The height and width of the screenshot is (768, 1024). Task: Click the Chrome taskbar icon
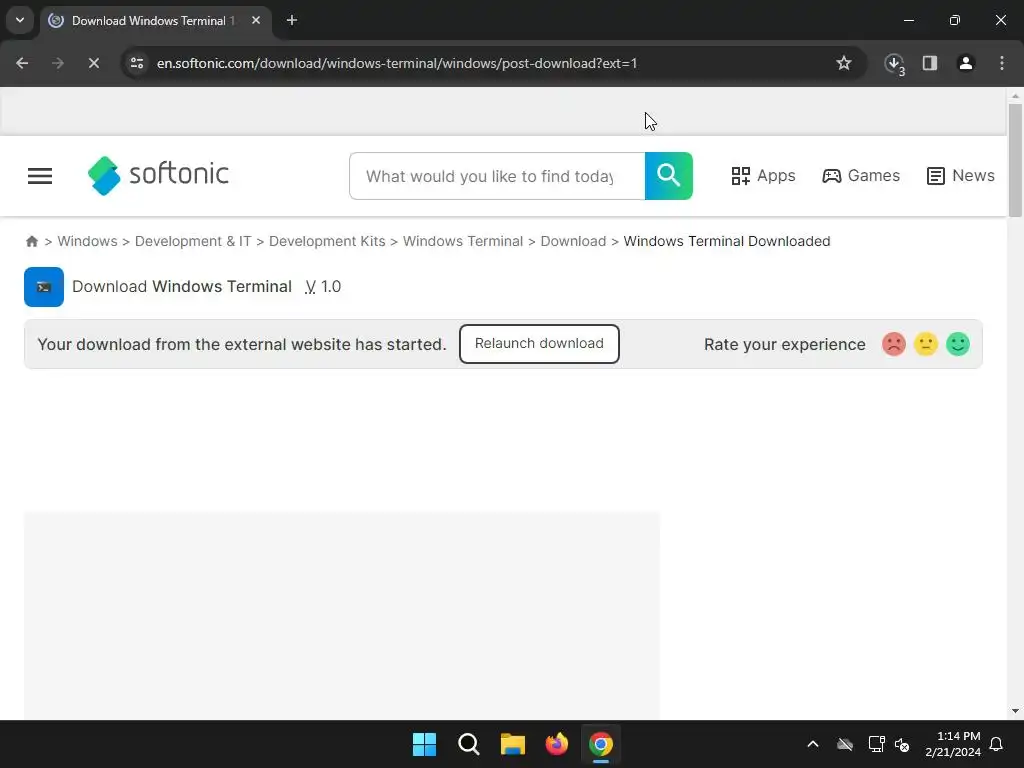pos(601,744)
